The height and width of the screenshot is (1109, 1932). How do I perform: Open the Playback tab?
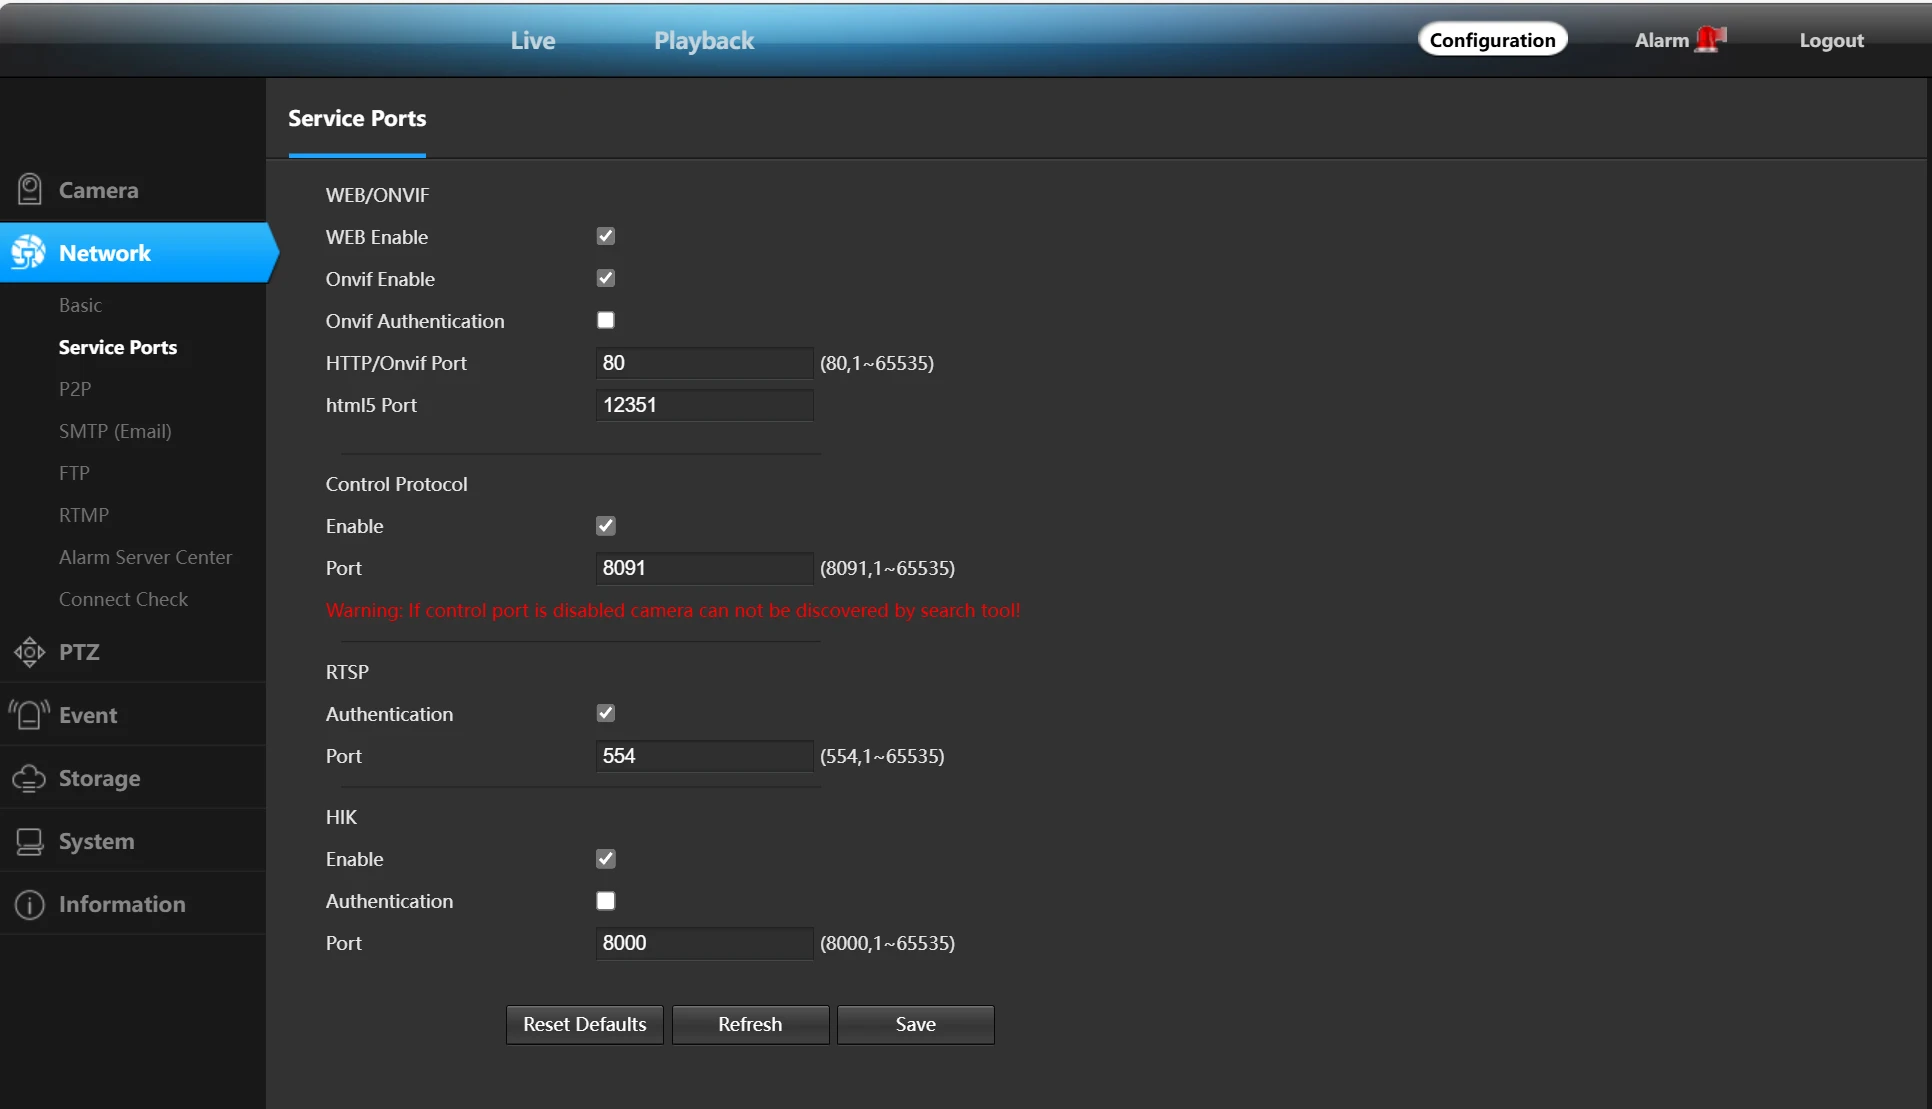[x=704, y=40]
